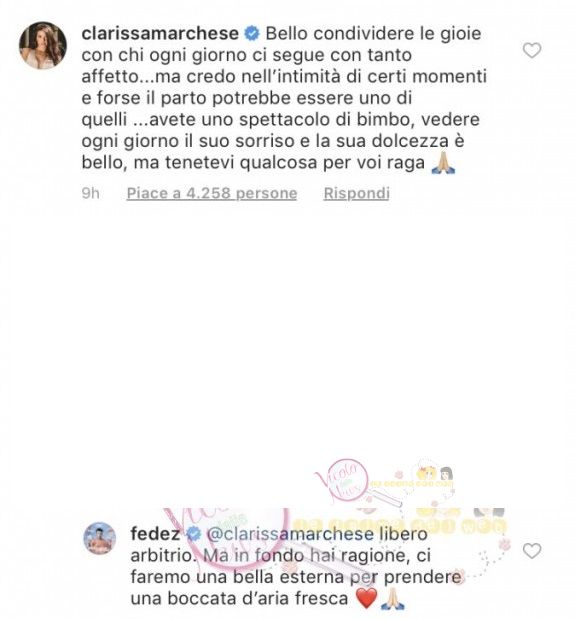Open the @clarissamarchese mention in fedez's reply

[x=290, y=534]
